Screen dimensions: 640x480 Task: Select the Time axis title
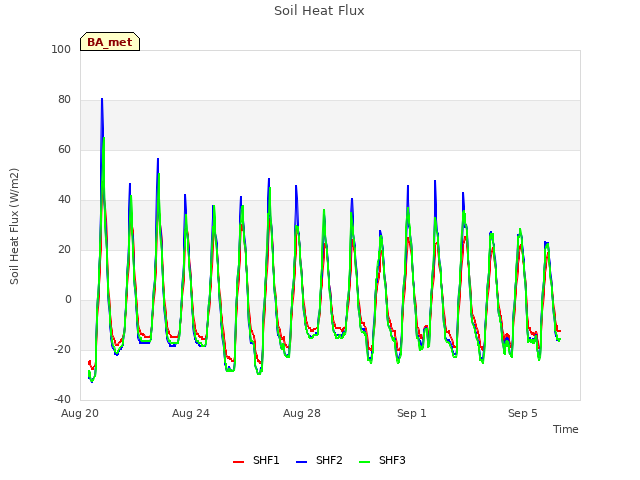coord(565,429)
